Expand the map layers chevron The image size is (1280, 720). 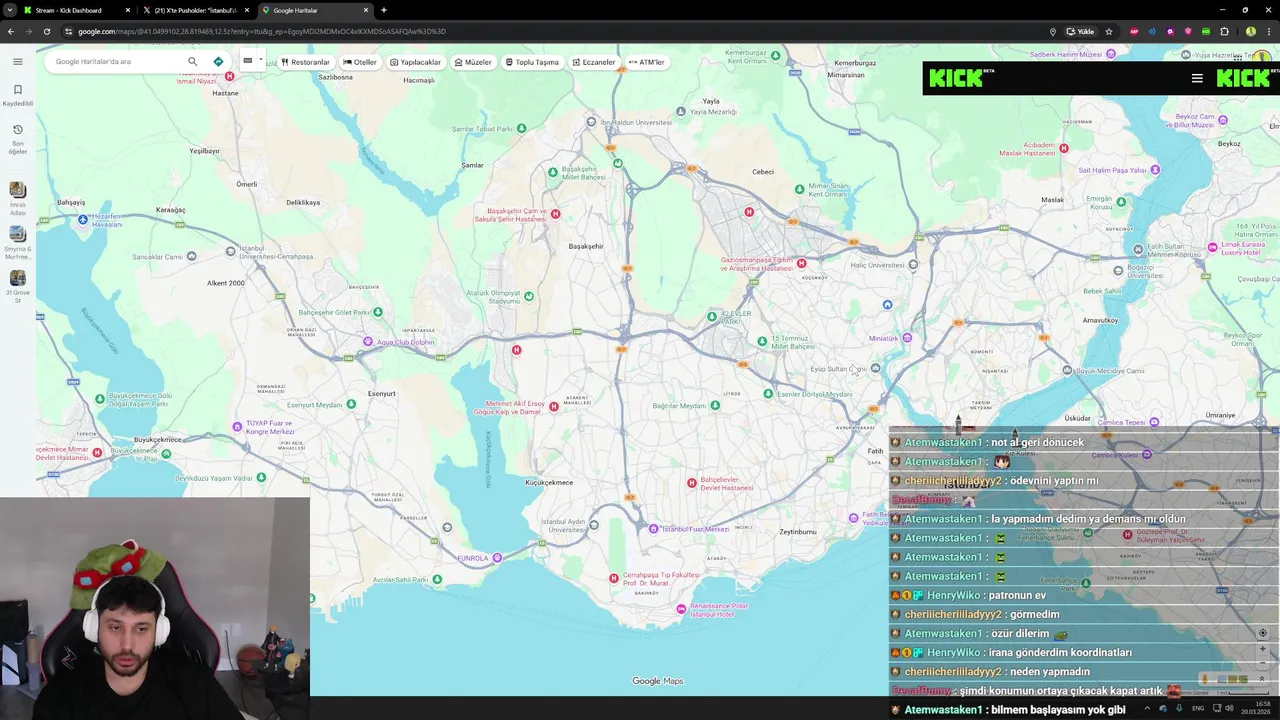tap(1261, 679)
